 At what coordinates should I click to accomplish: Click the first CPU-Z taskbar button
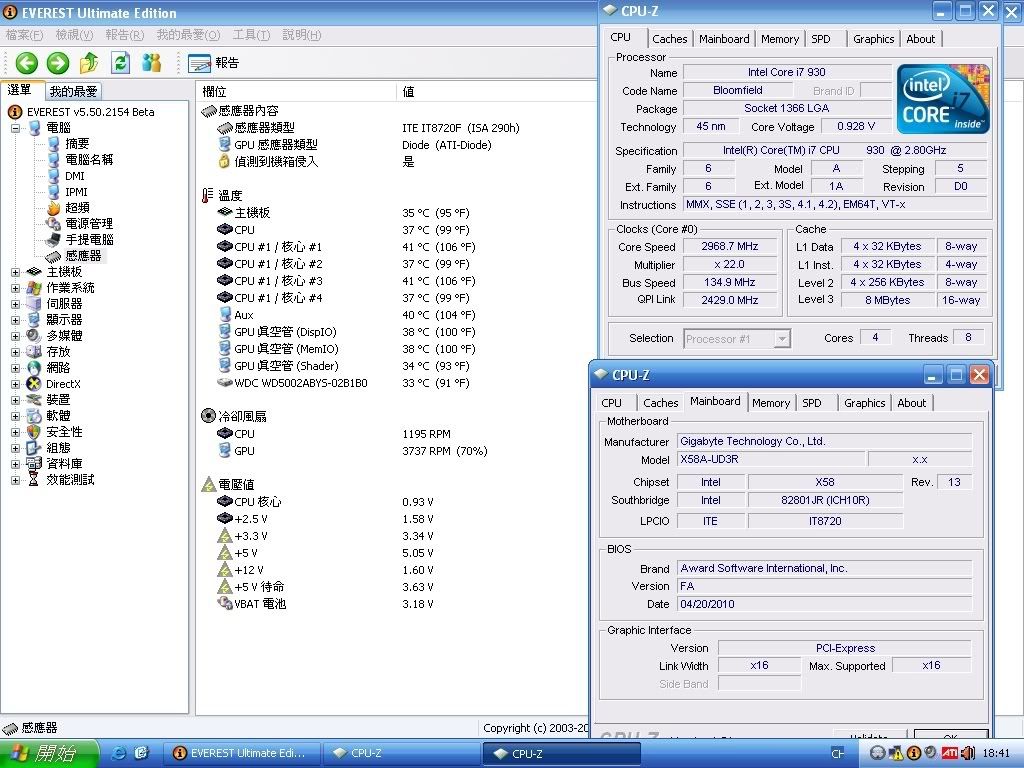click(402, 754)
